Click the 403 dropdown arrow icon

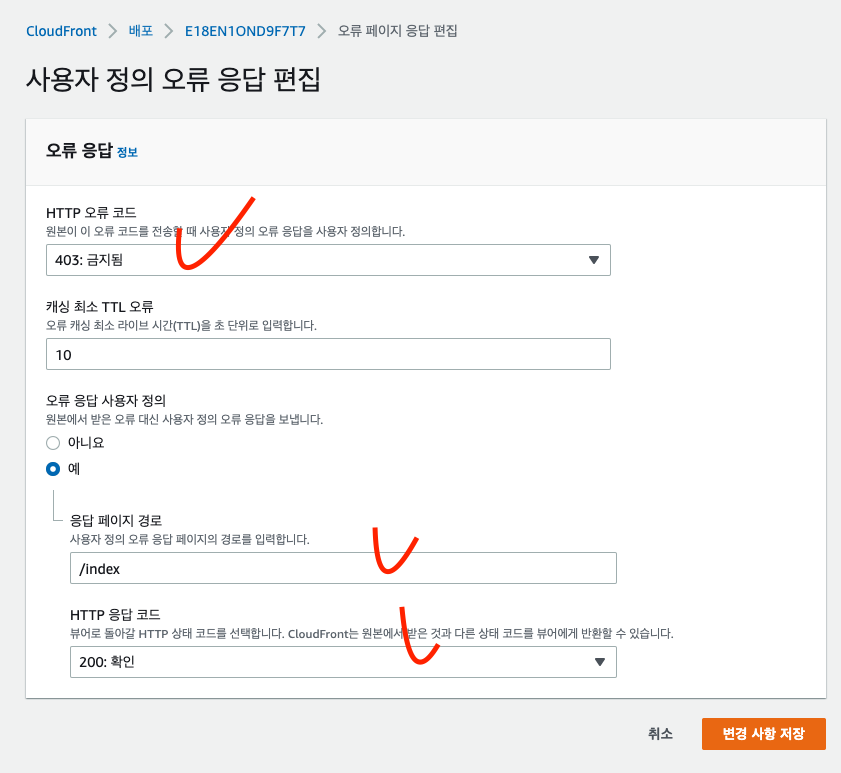[594, 260]
